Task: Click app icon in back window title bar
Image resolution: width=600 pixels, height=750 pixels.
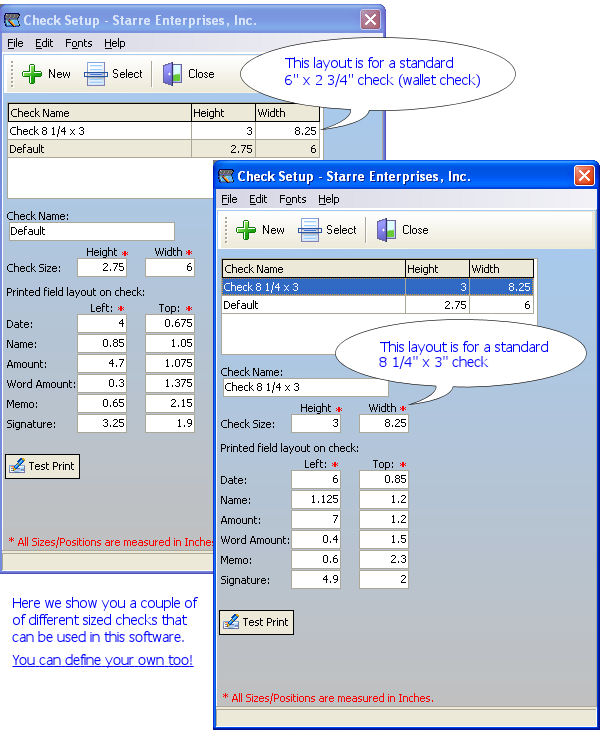Action: (x=12, y=20)
